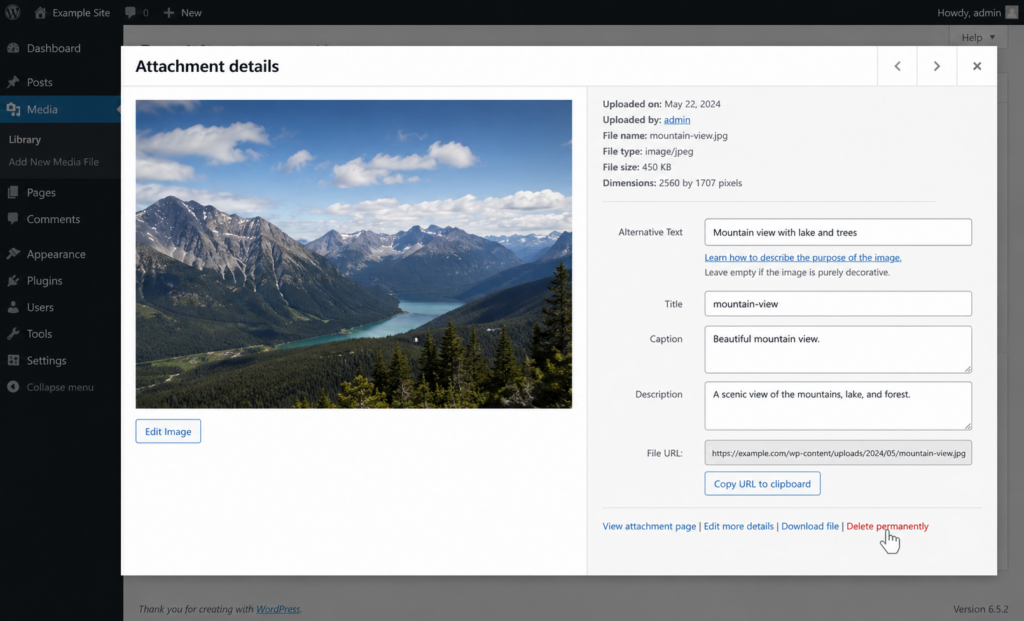1024x621 pixels.
Task: Expand the Help dropdown tab
Action: click(978, 37)
